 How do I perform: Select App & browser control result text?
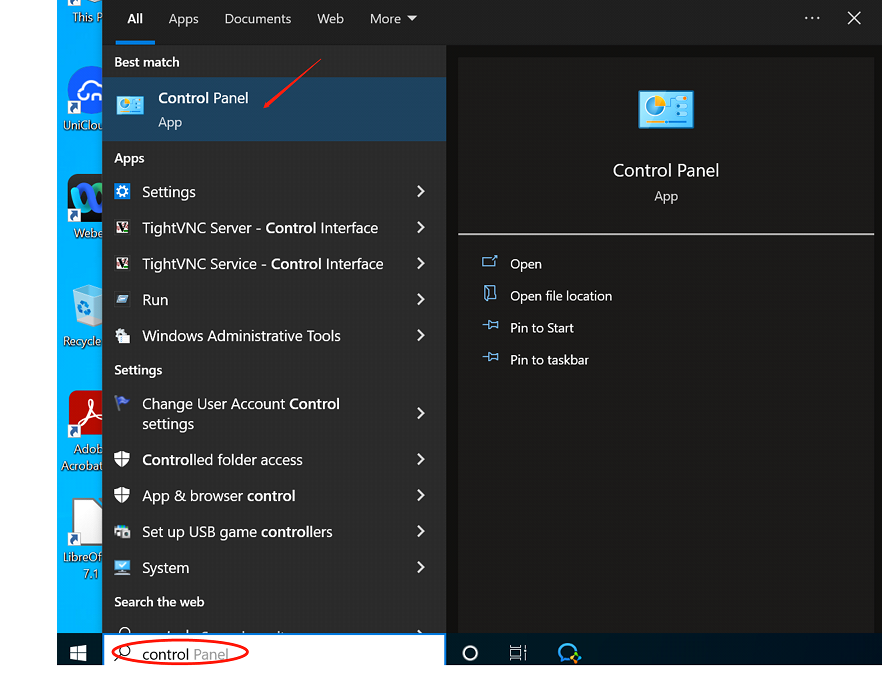[x=219, y=496]
